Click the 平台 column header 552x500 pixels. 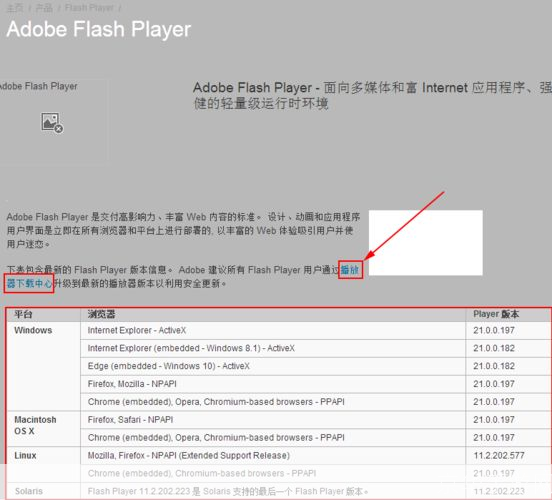23,314
